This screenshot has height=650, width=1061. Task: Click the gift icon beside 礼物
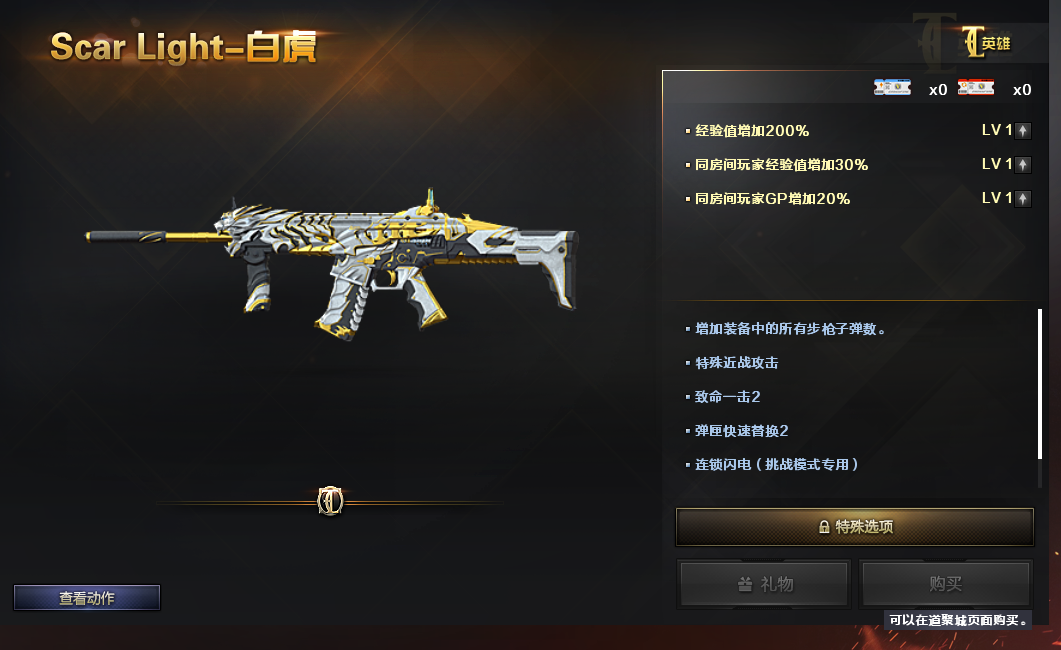[x=745, y=584]
